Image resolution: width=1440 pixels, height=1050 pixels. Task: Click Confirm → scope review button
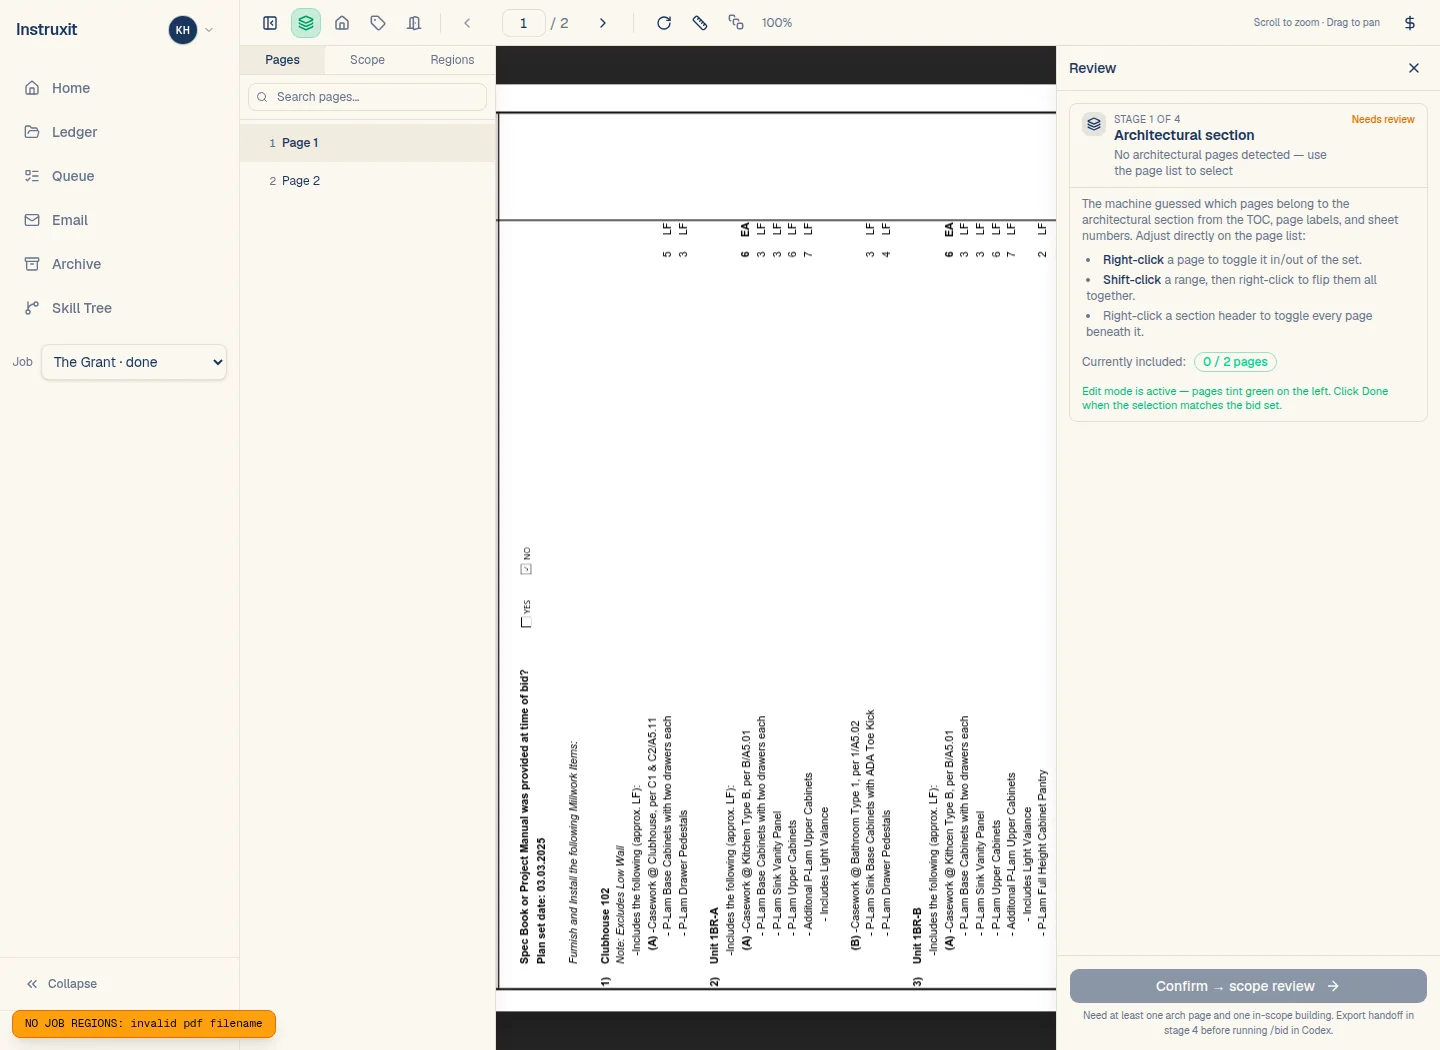click(x=1248, y=986)
